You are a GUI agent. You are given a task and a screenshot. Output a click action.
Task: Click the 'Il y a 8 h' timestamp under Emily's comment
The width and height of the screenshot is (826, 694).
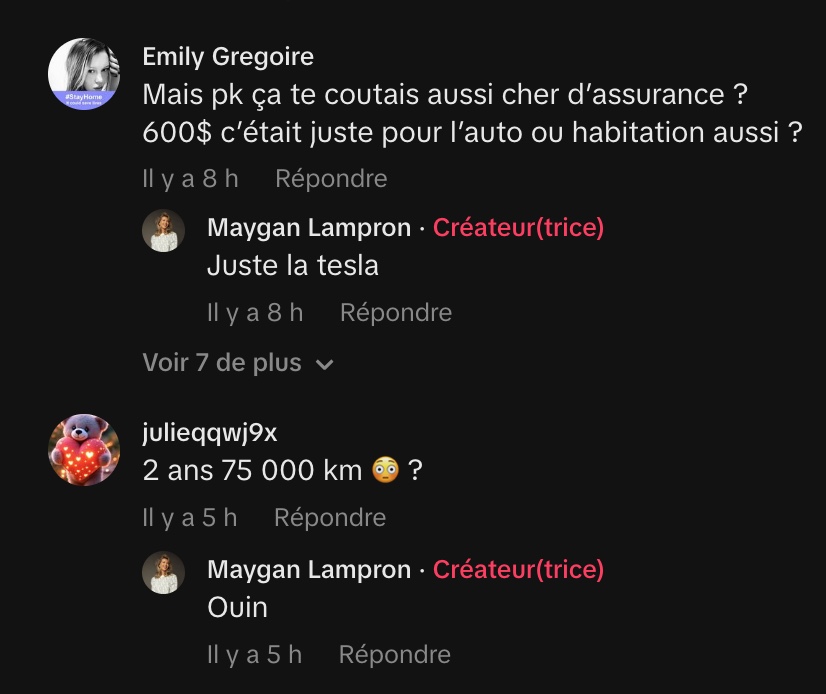coord(190,179)
